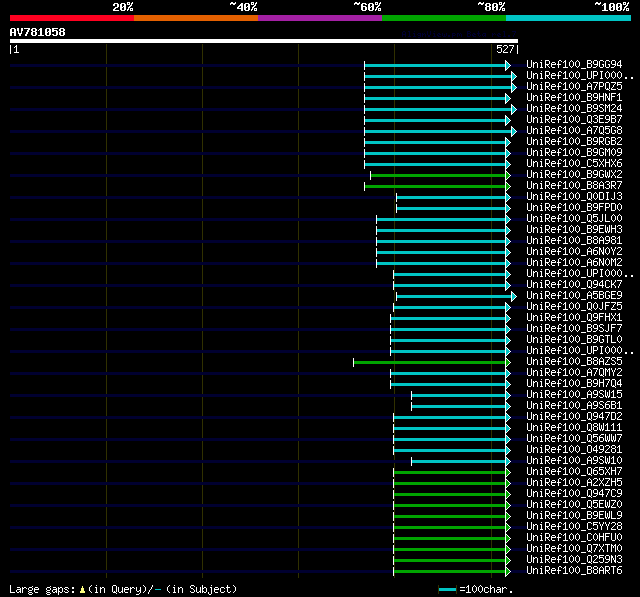
Task: Select the UniRef100_B9GM09 label
Action: click(x=574, y=153)
